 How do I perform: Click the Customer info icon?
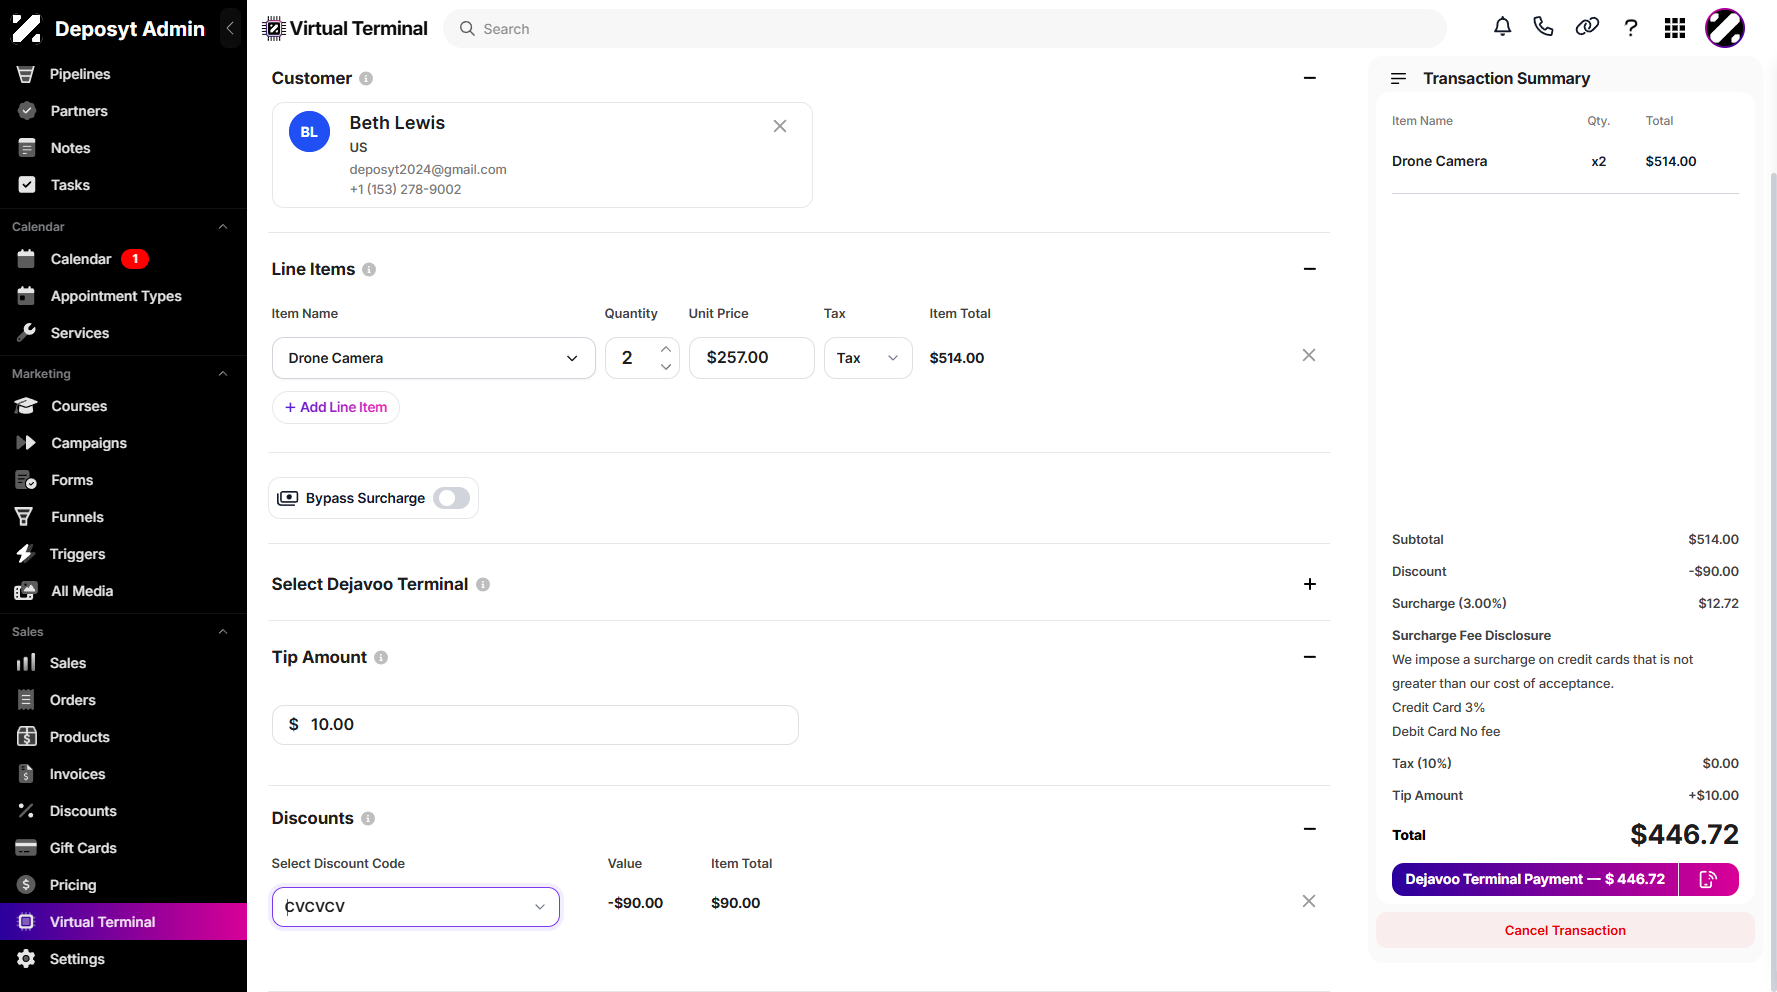pyautogui.click(x=366, y=79)
